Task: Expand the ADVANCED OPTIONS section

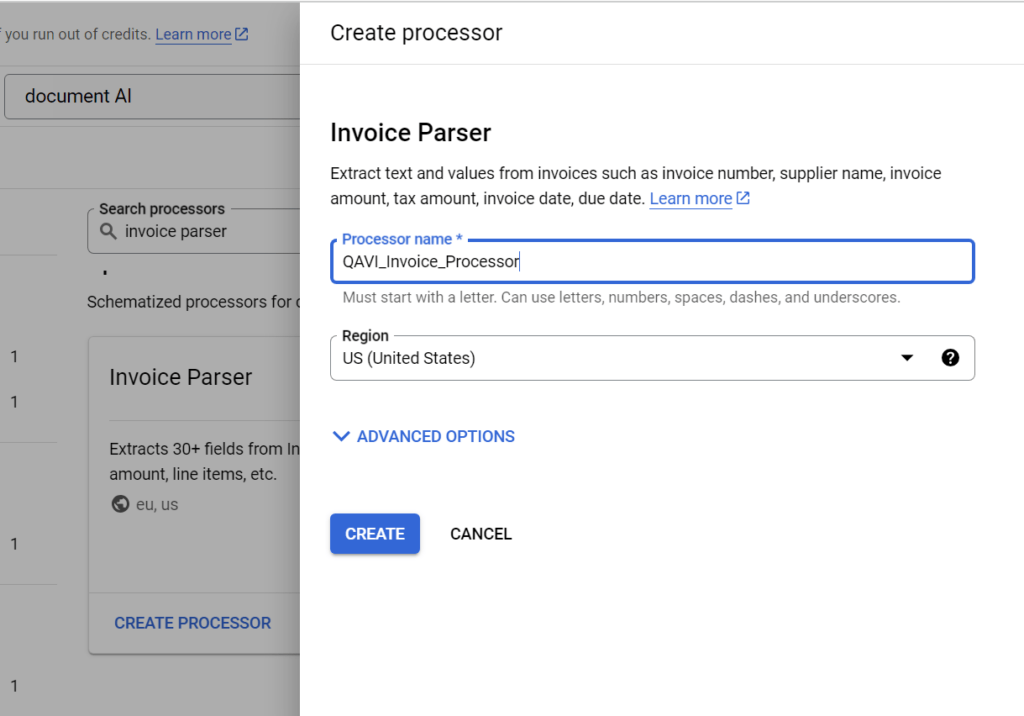Action: 435,436
